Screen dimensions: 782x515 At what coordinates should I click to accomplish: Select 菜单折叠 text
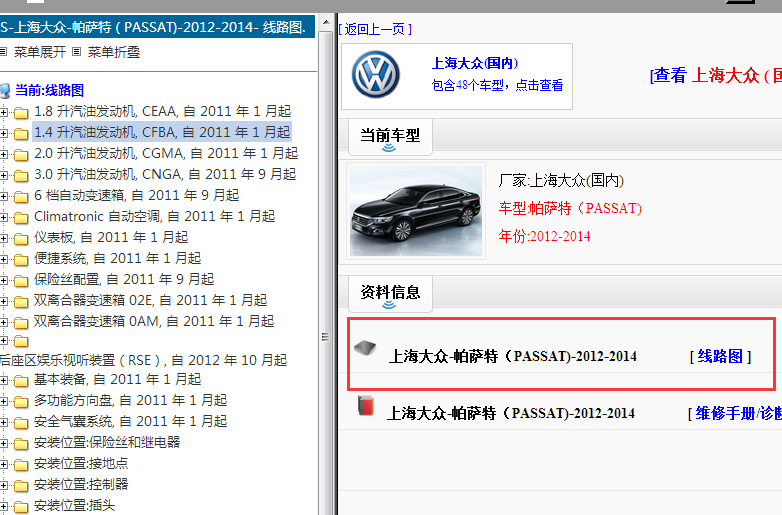click(x=114, y=52)
